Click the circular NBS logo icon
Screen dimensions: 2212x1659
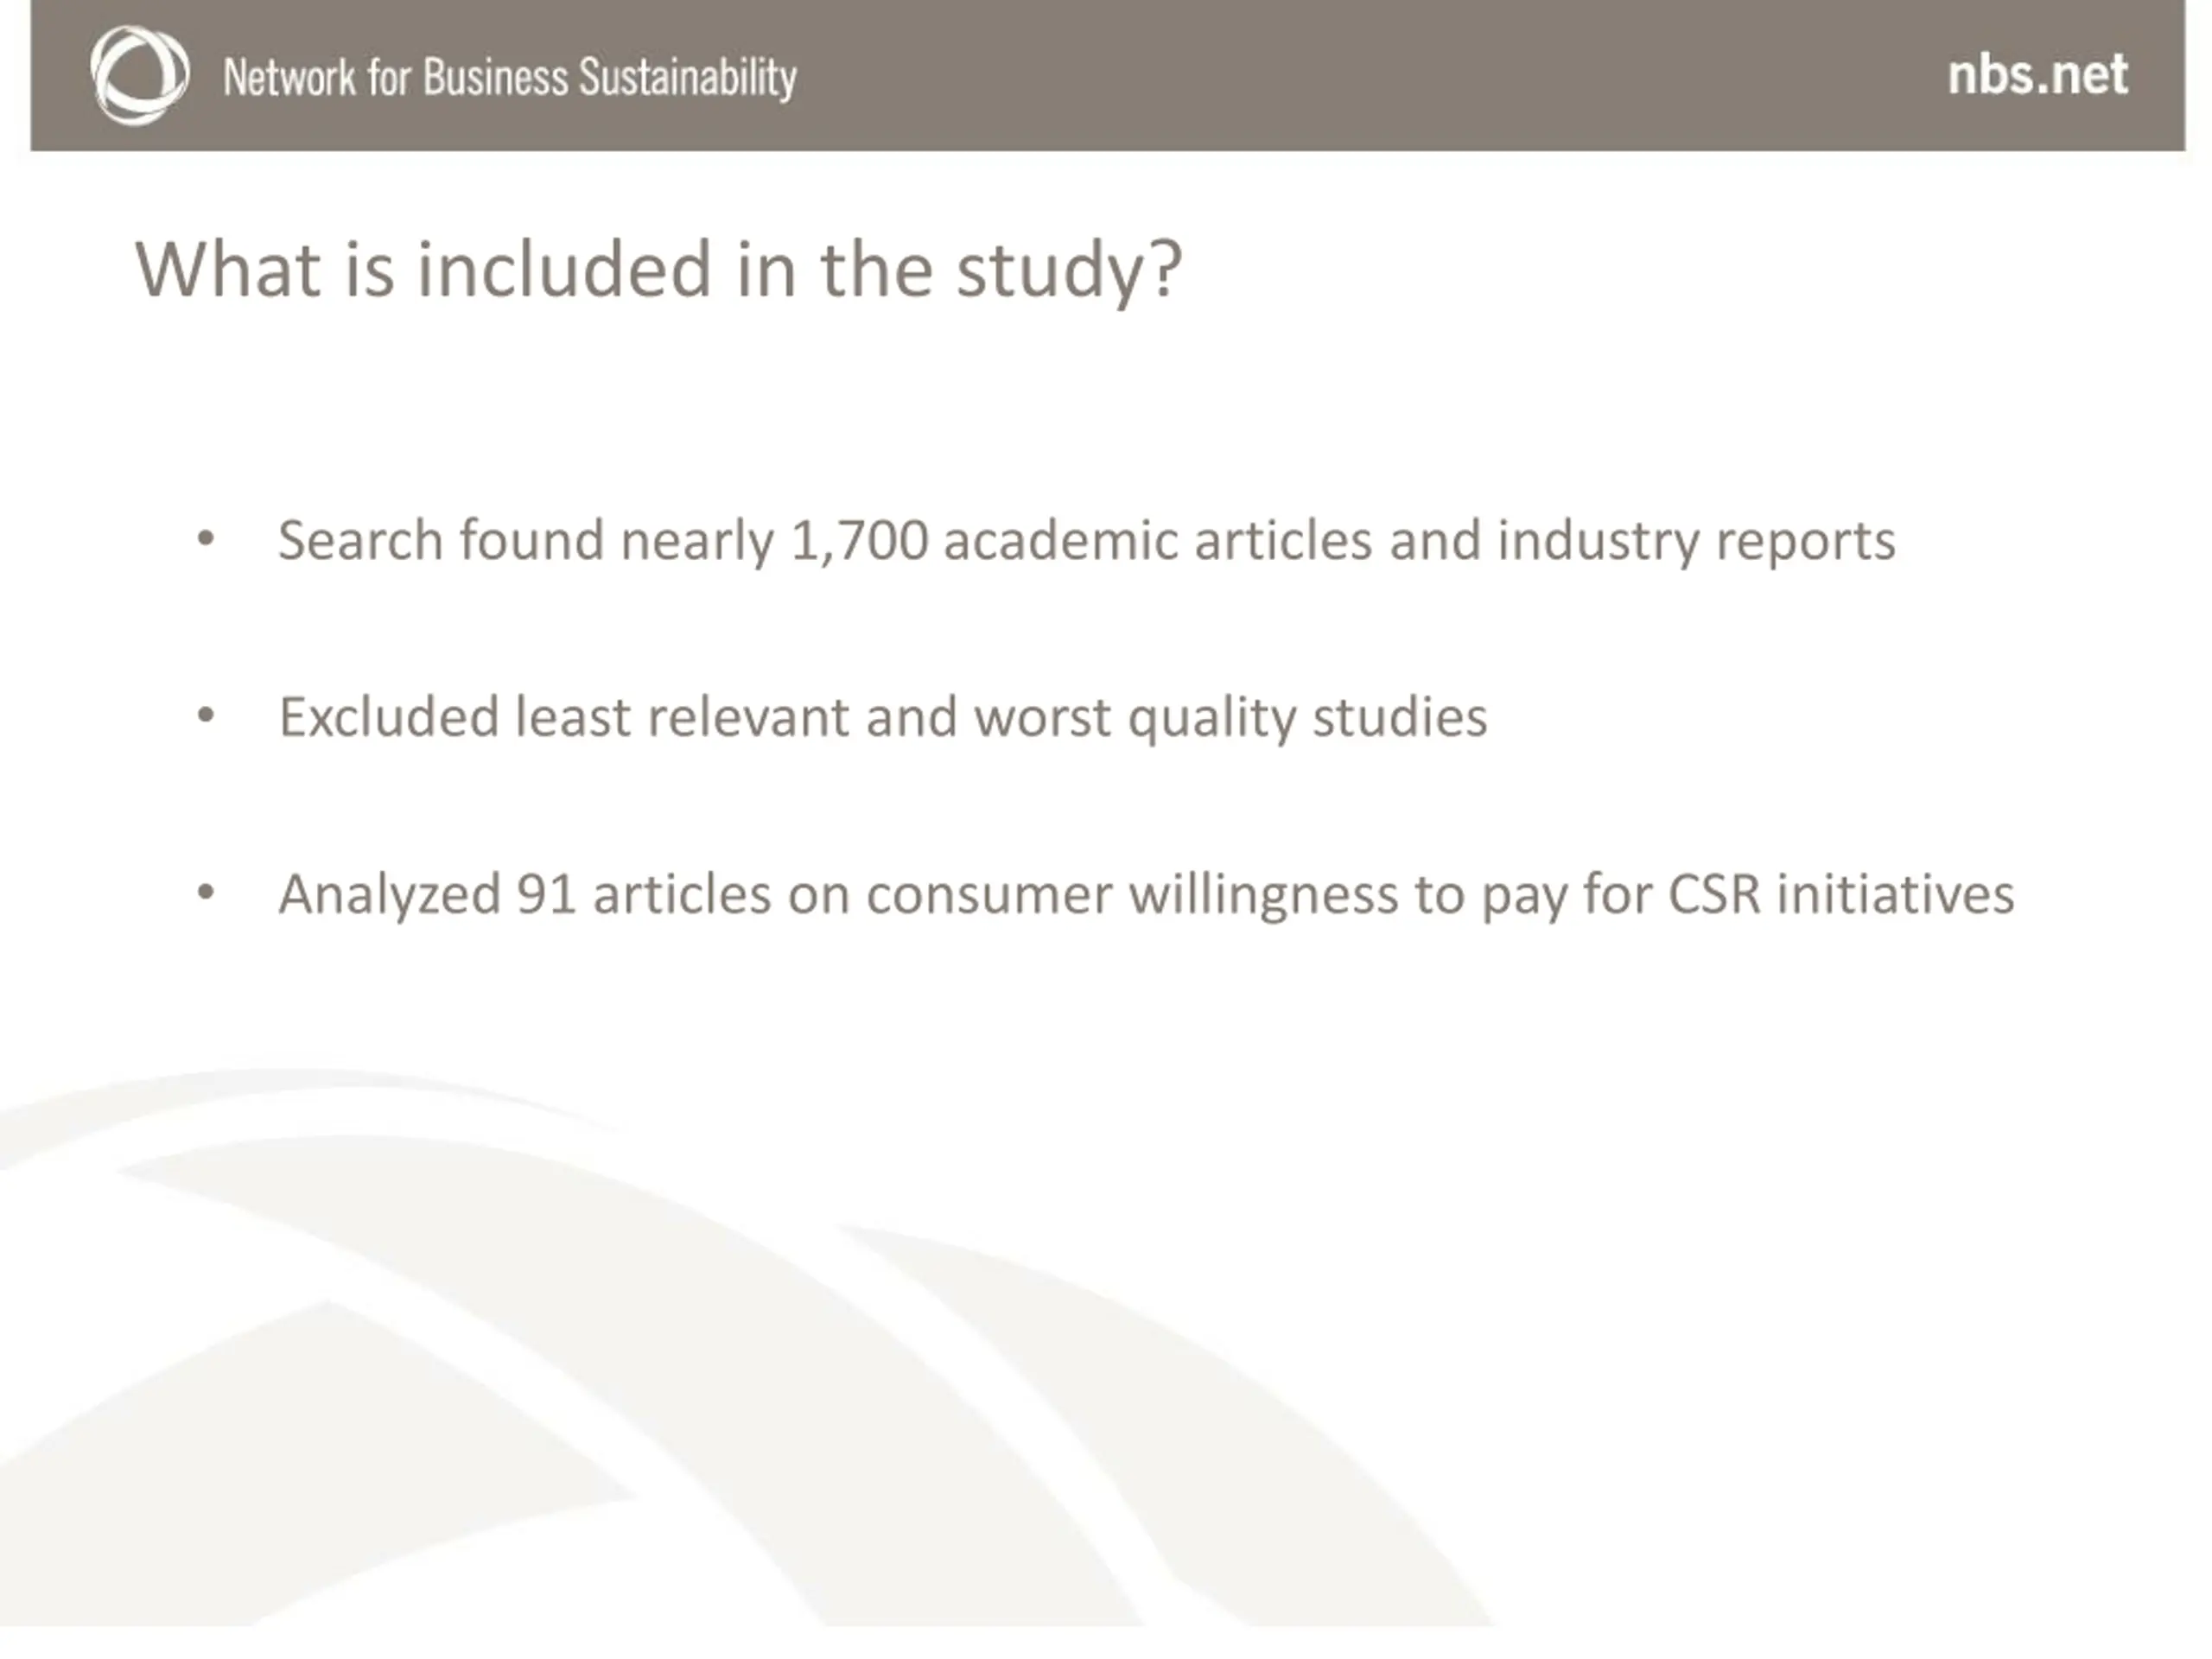point(139,75)
